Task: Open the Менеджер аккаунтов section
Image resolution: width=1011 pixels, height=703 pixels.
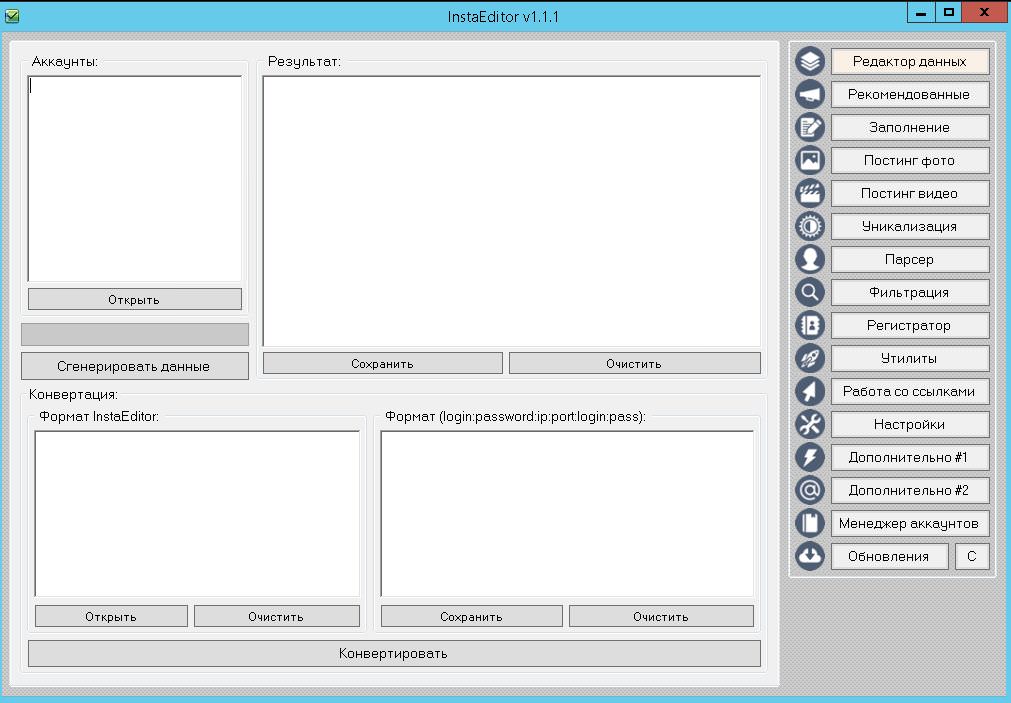Action: click(909, 523)
